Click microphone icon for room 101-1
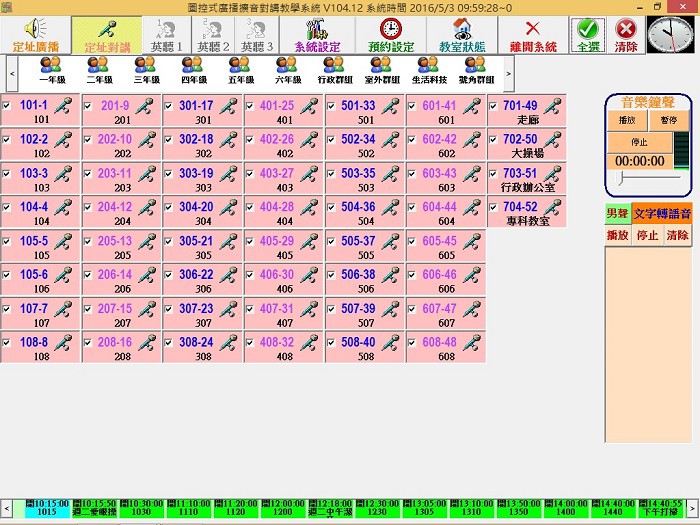Screen dimensions: 700x525 tap(63, 105)
